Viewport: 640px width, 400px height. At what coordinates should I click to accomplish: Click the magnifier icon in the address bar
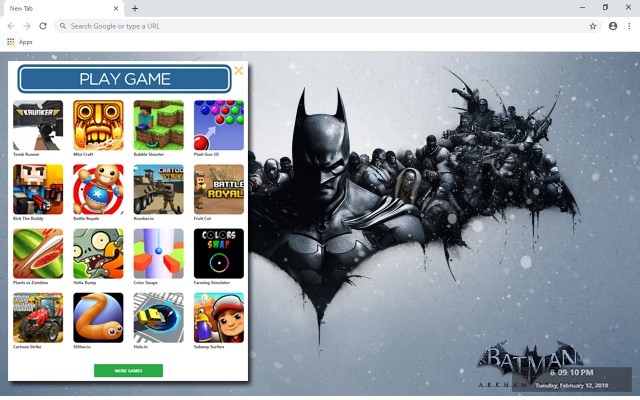63,26
